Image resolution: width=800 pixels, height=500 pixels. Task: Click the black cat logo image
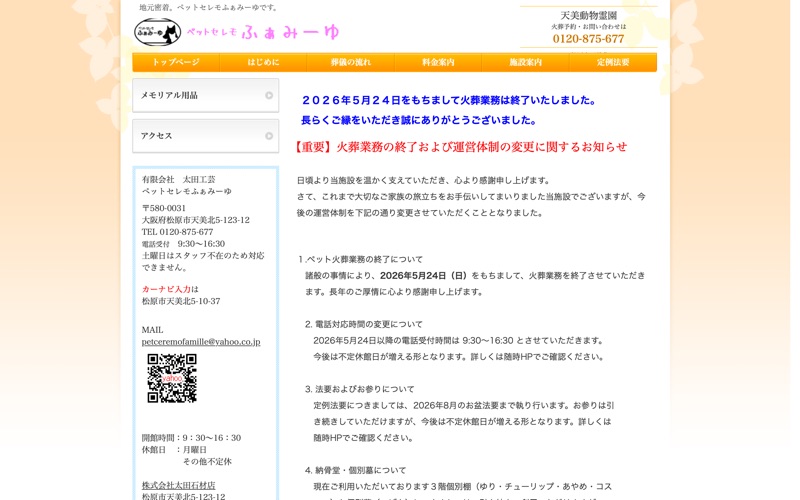158,32
